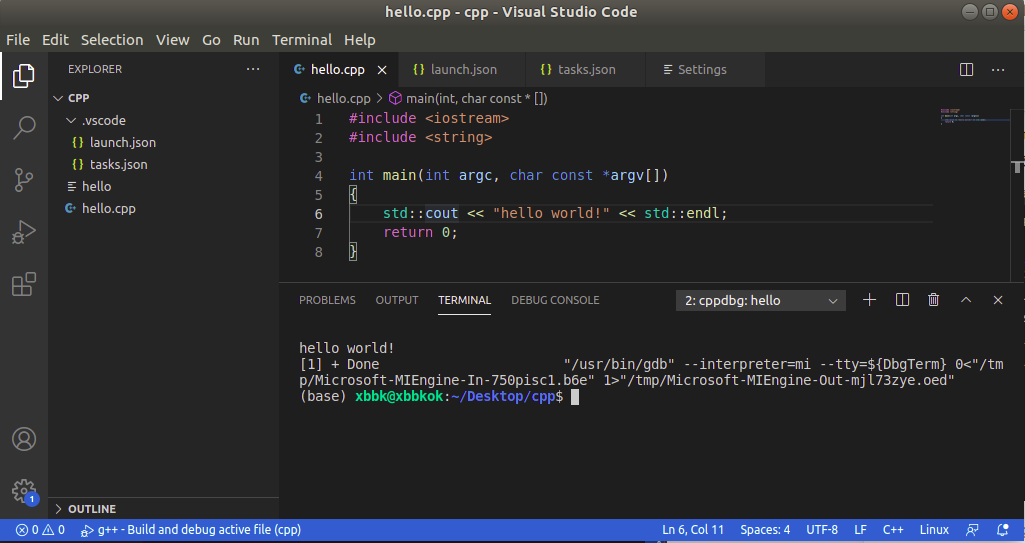Screen dimensions: 1025x543
Task: Click Ln 6, Col 11 in status bar
Action: click(693, 530)
